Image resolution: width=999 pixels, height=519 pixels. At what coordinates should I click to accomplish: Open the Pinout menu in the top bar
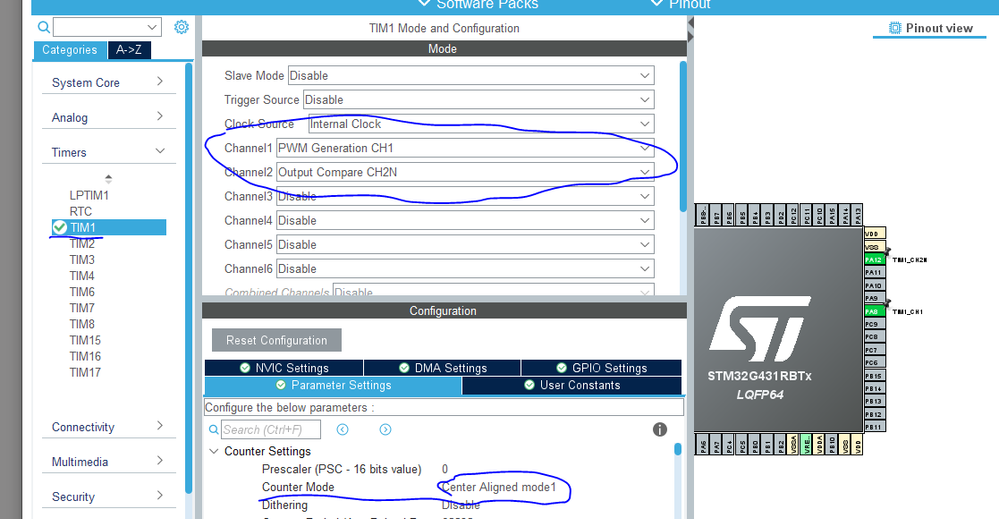(x=680, y=4)
